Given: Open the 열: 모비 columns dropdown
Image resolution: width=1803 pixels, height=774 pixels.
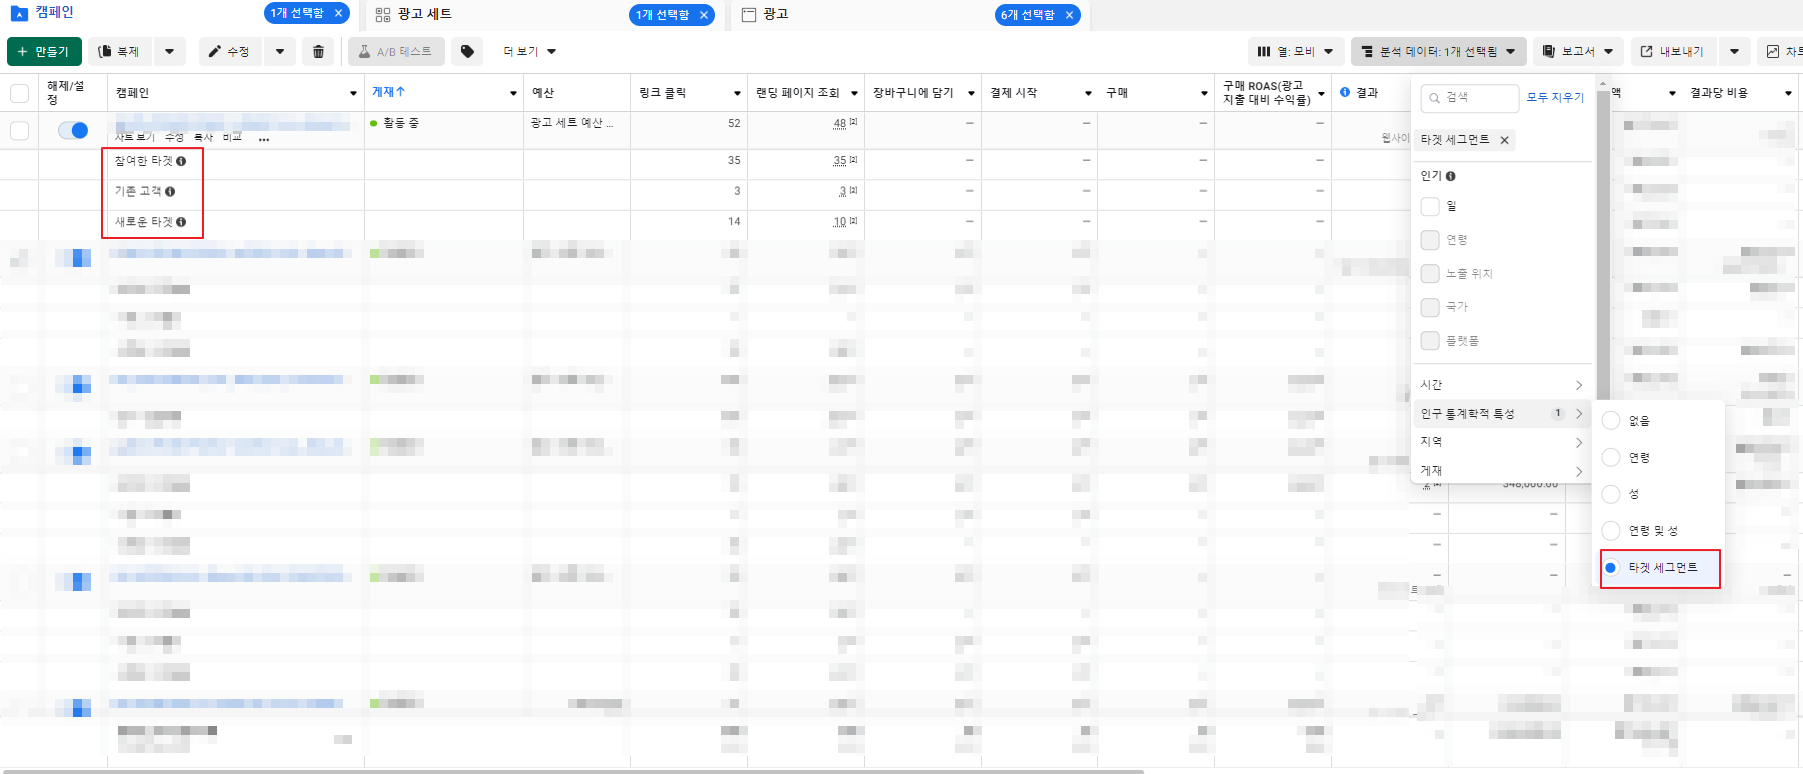Looking at the screenshot, I should pos(1295,52).
